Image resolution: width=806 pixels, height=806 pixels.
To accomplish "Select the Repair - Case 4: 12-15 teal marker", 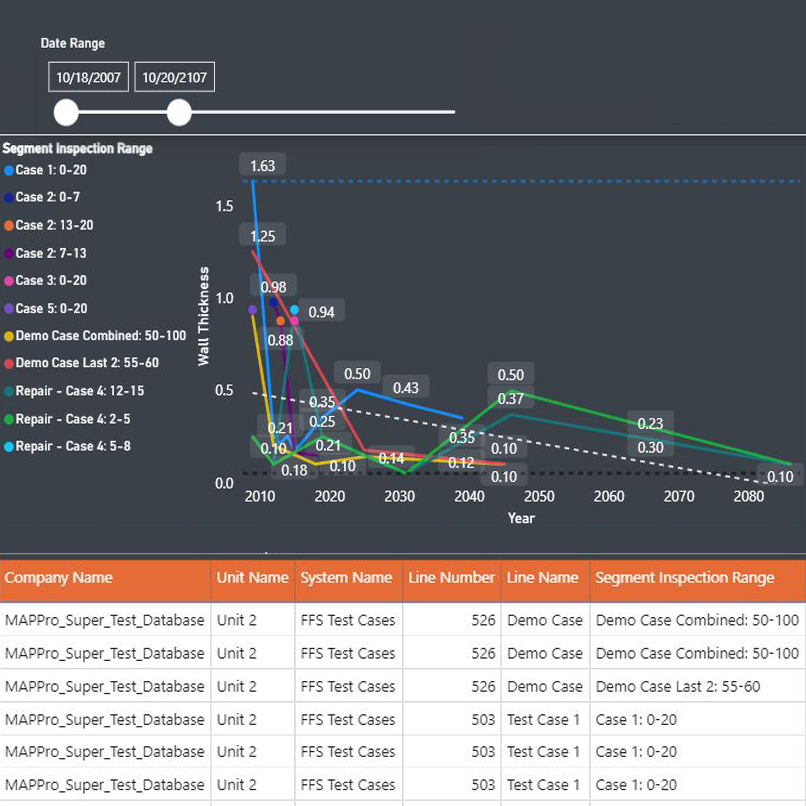I will coord(10,391).
